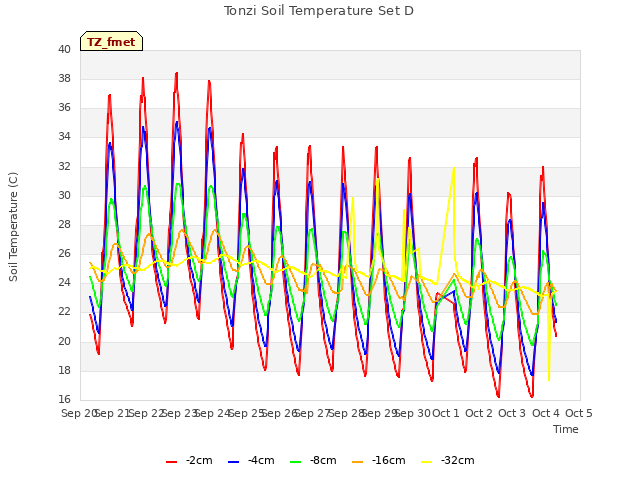Click the 34 y-axis tick label
This screenshot has width=640, height=480.
[64, 137]
